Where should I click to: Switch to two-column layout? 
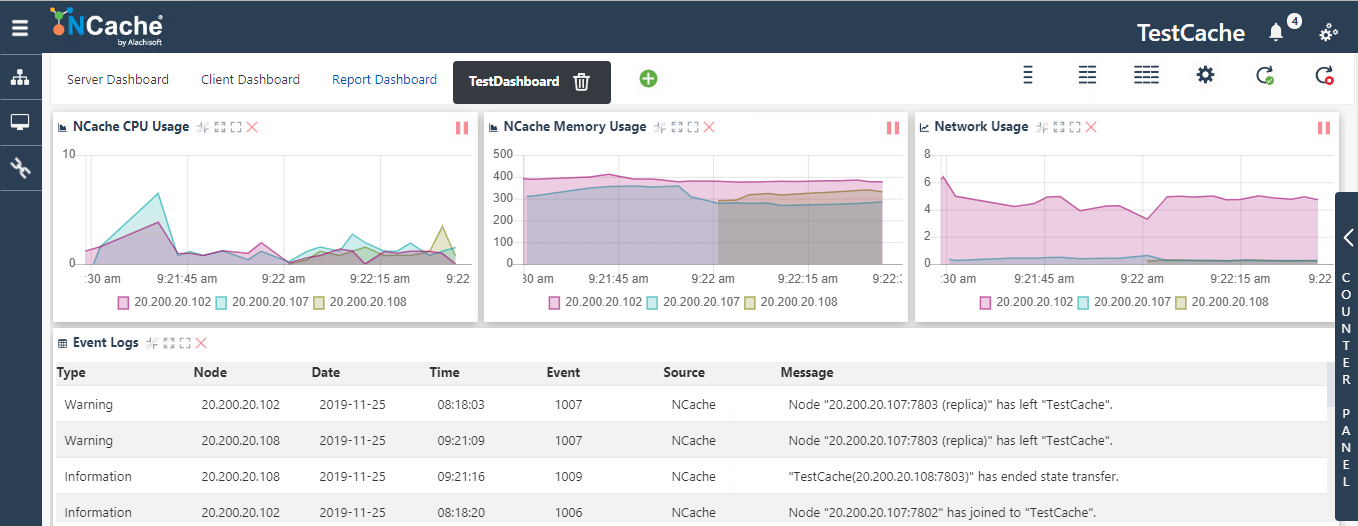pyautogui.click(x=1087, y=75)
